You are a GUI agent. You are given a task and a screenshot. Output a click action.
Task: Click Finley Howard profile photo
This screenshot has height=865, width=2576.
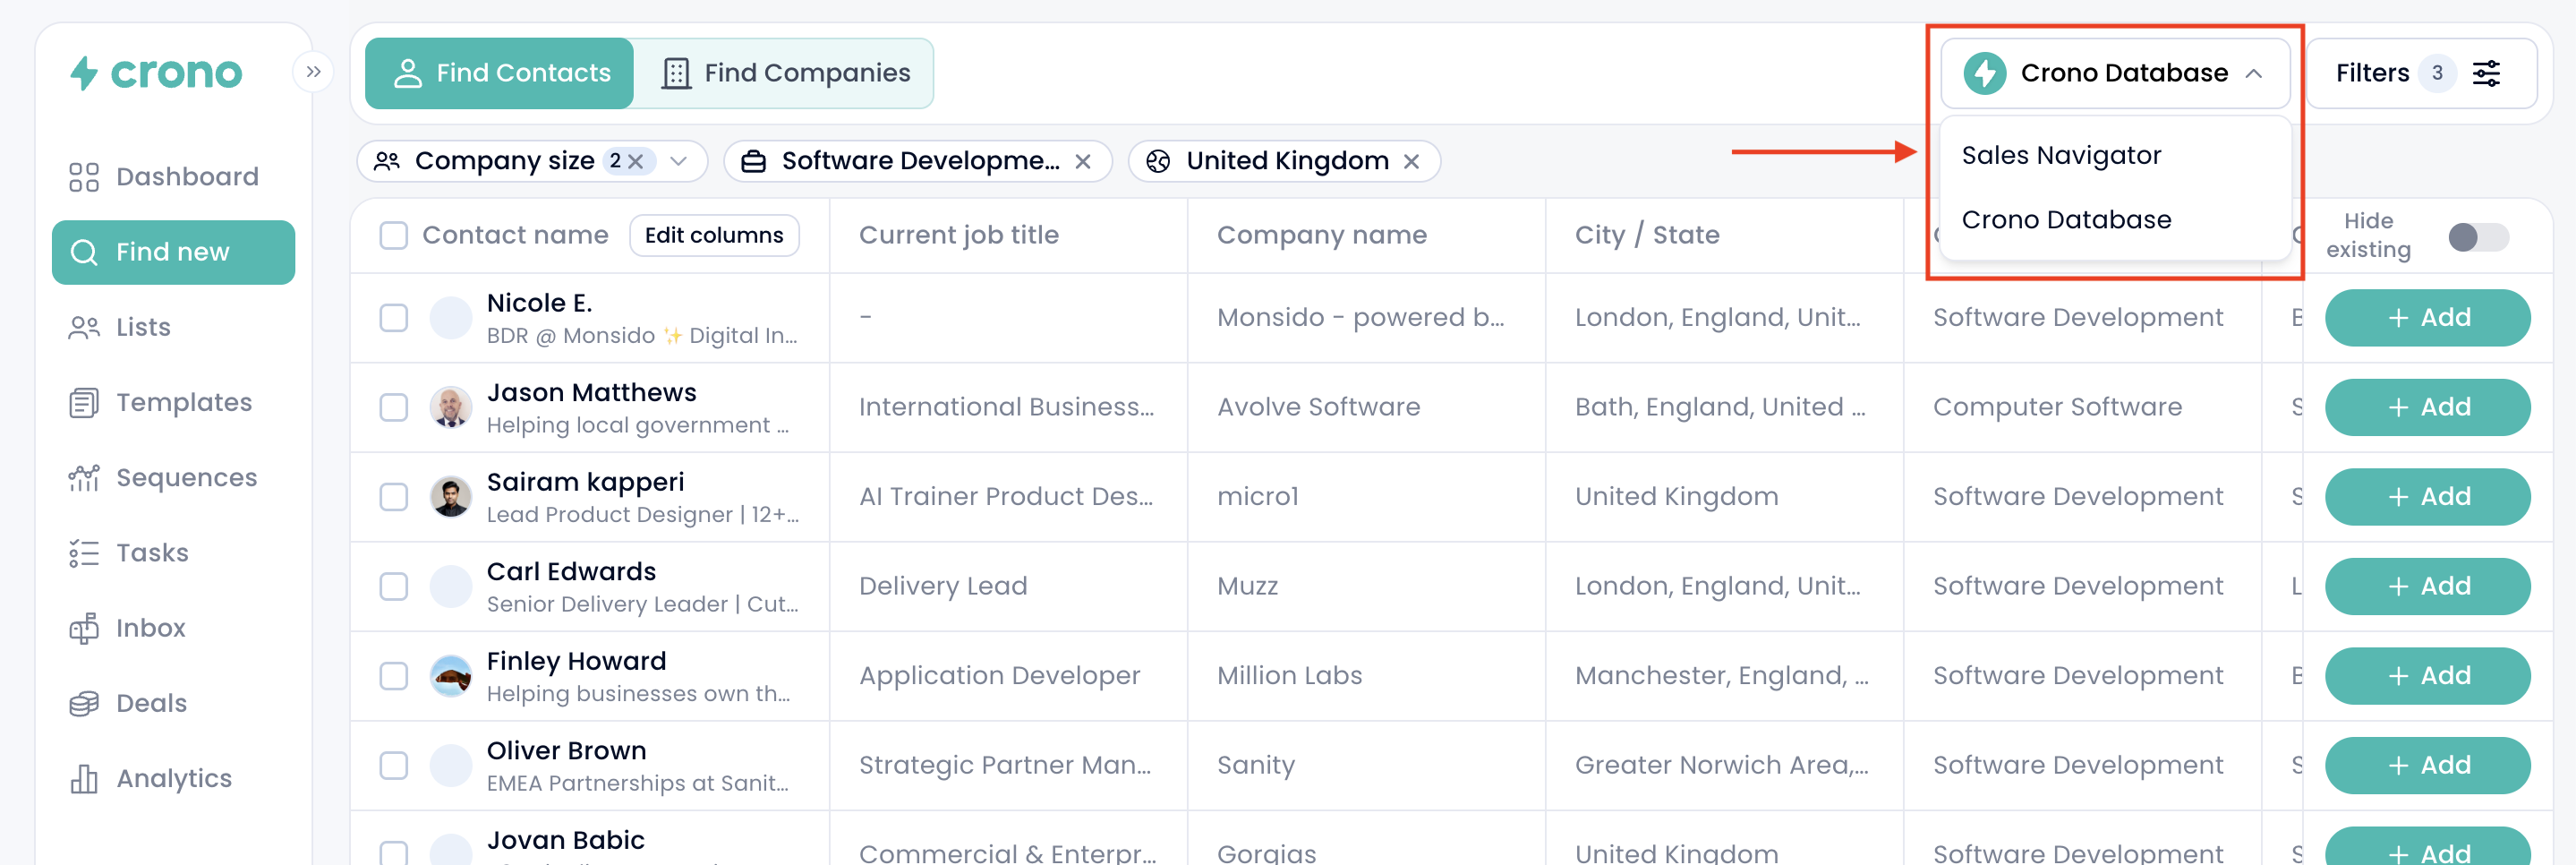coord(451,676)
